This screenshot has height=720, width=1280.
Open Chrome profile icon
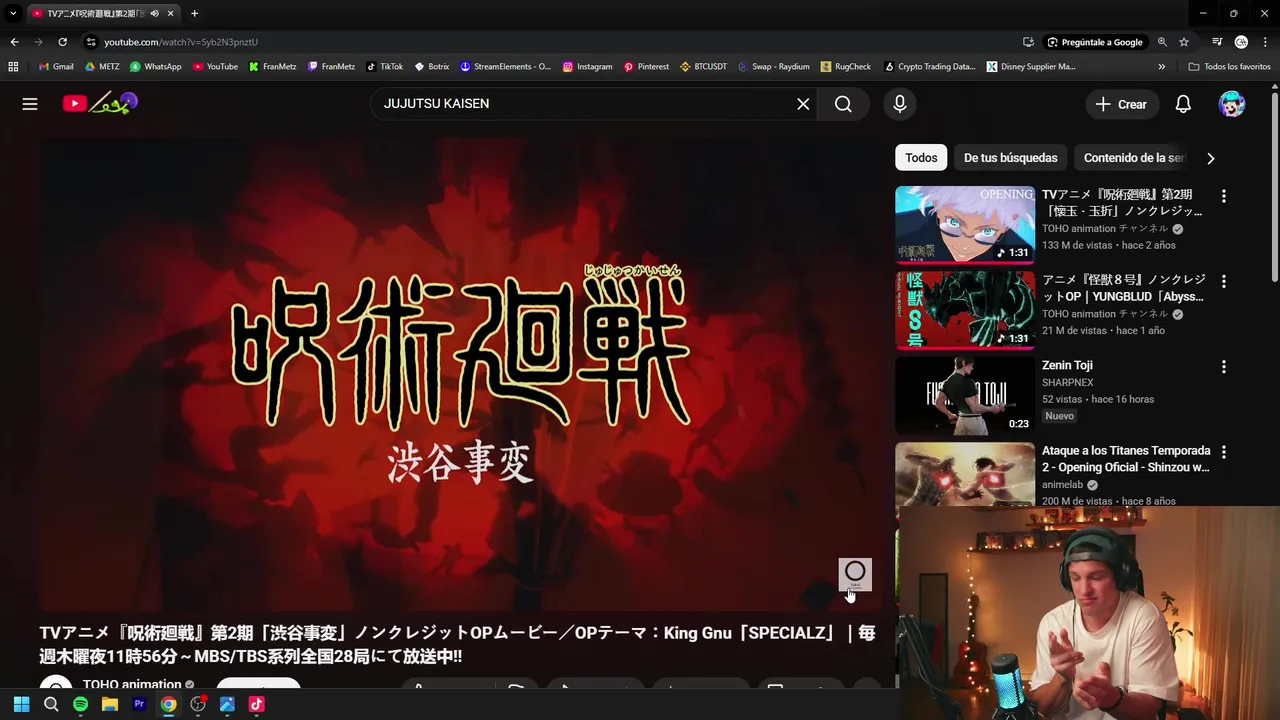pyautogui.click(x=1241, y=42)
